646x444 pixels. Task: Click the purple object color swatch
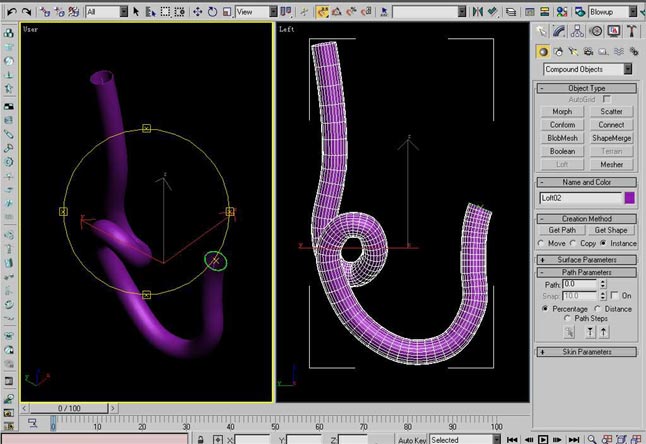630,198
